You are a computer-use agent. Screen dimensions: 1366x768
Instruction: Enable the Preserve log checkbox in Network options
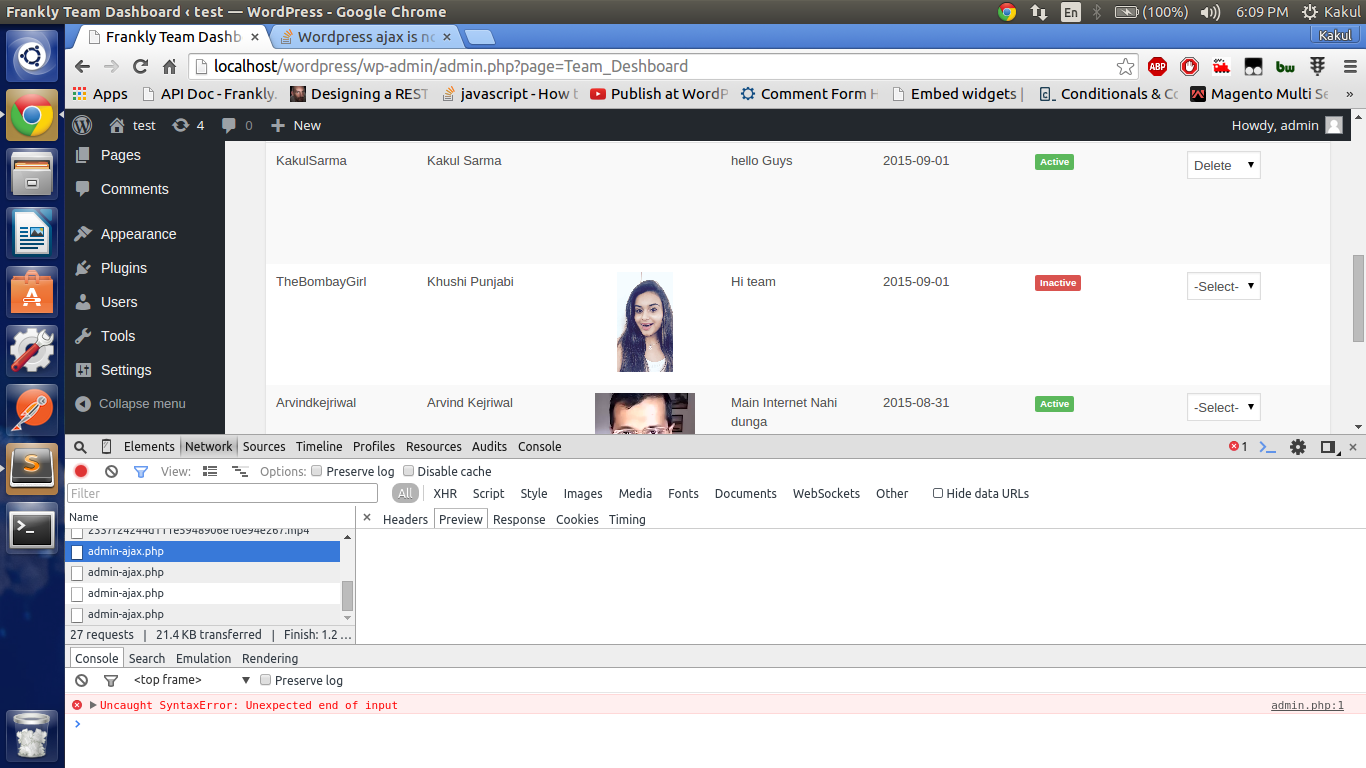click(317, 471)
